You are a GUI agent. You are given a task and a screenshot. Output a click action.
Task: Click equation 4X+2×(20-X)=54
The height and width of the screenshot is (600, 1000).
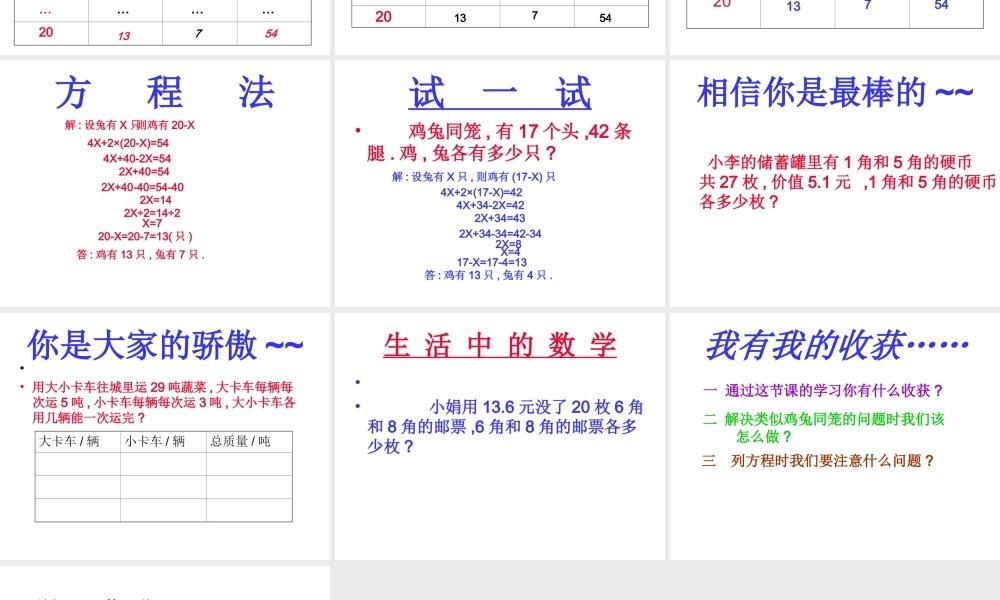[x=128, y=143]
